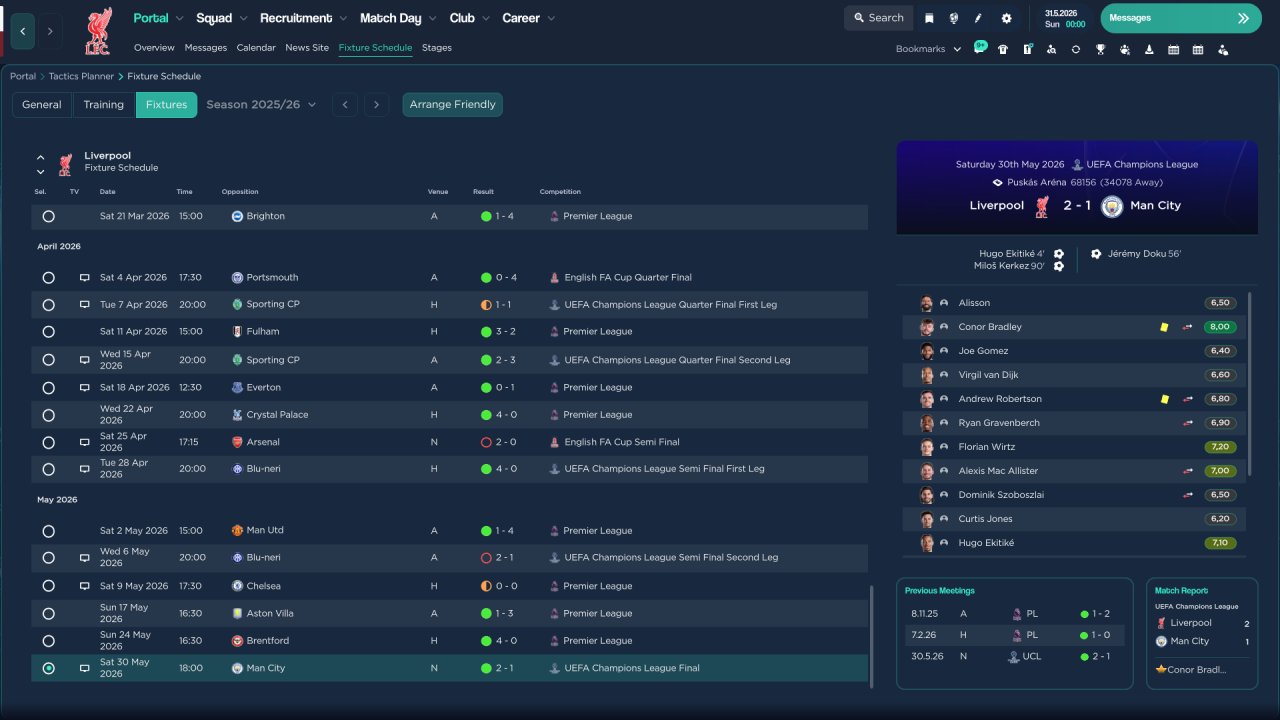The height and width of the screenshot is (720, 1280).
Task: Click the Liverpool team up/down selector arrows
Action: tap(41, 165)
